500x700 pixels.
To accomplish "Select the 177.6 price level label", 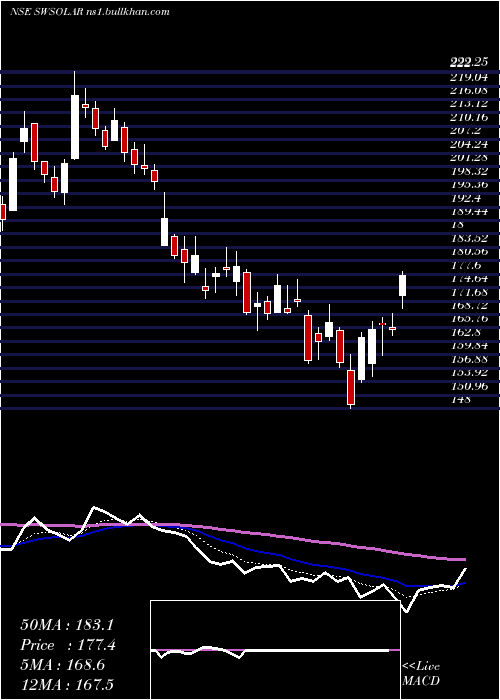I will 465,265.
